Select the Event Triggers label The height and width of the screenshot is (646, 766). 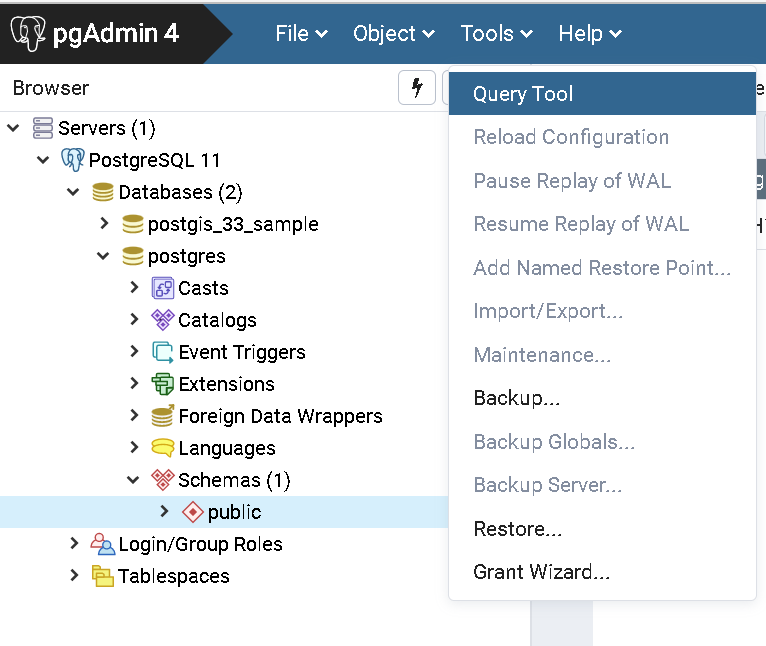click(x=242, y=352)
